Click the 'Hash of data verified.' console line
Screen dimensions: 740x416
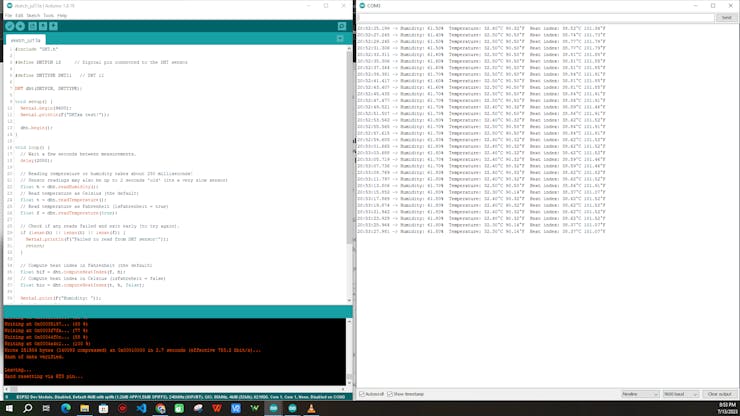click(34, 357)
